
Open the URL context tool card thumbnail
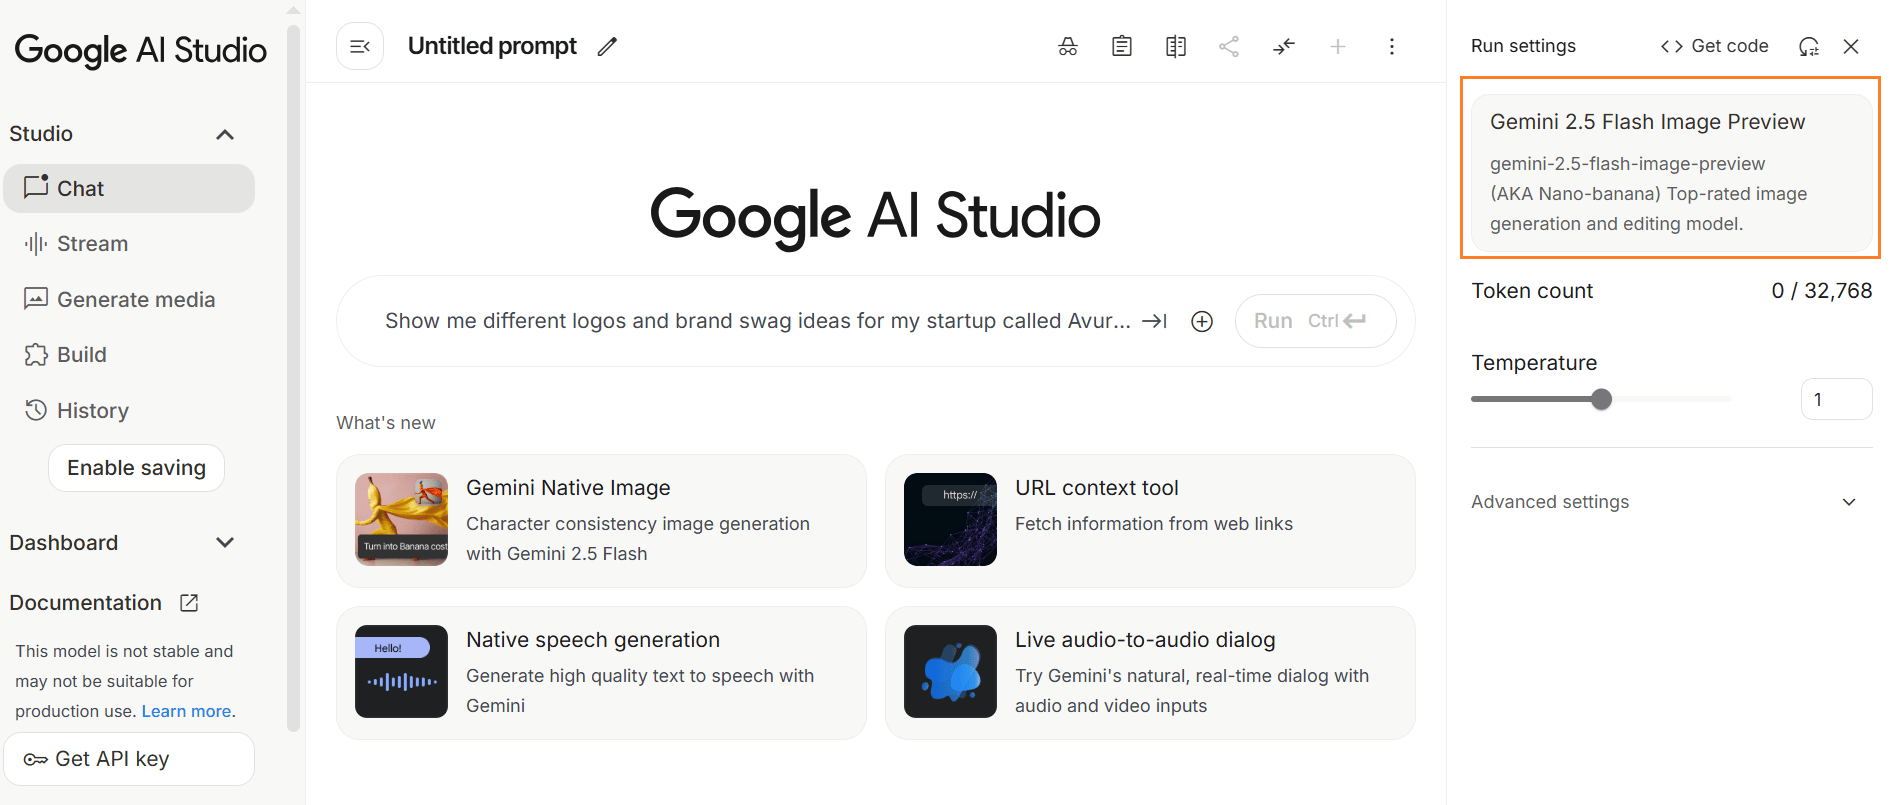point(950,519)
